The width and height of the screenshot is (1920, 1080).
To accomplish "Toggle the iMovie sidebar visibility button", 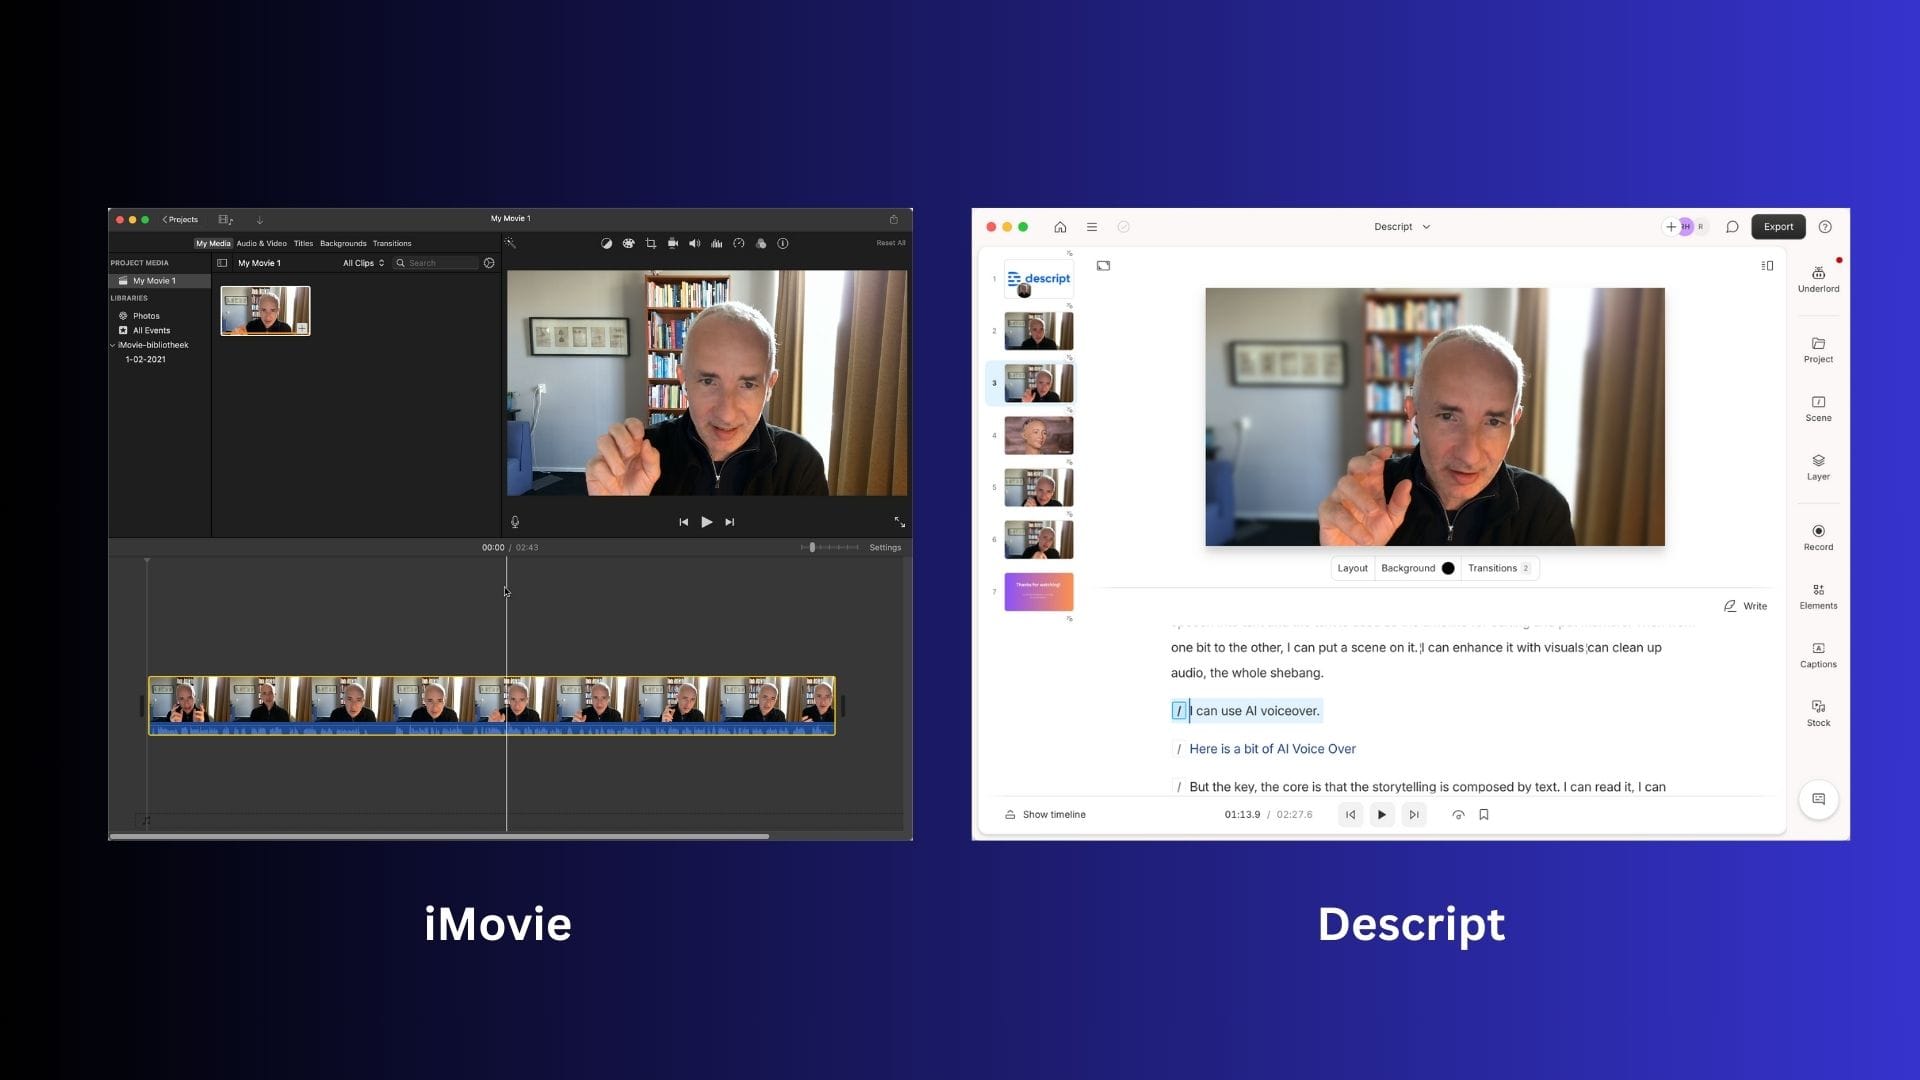I will coord(222,263).
